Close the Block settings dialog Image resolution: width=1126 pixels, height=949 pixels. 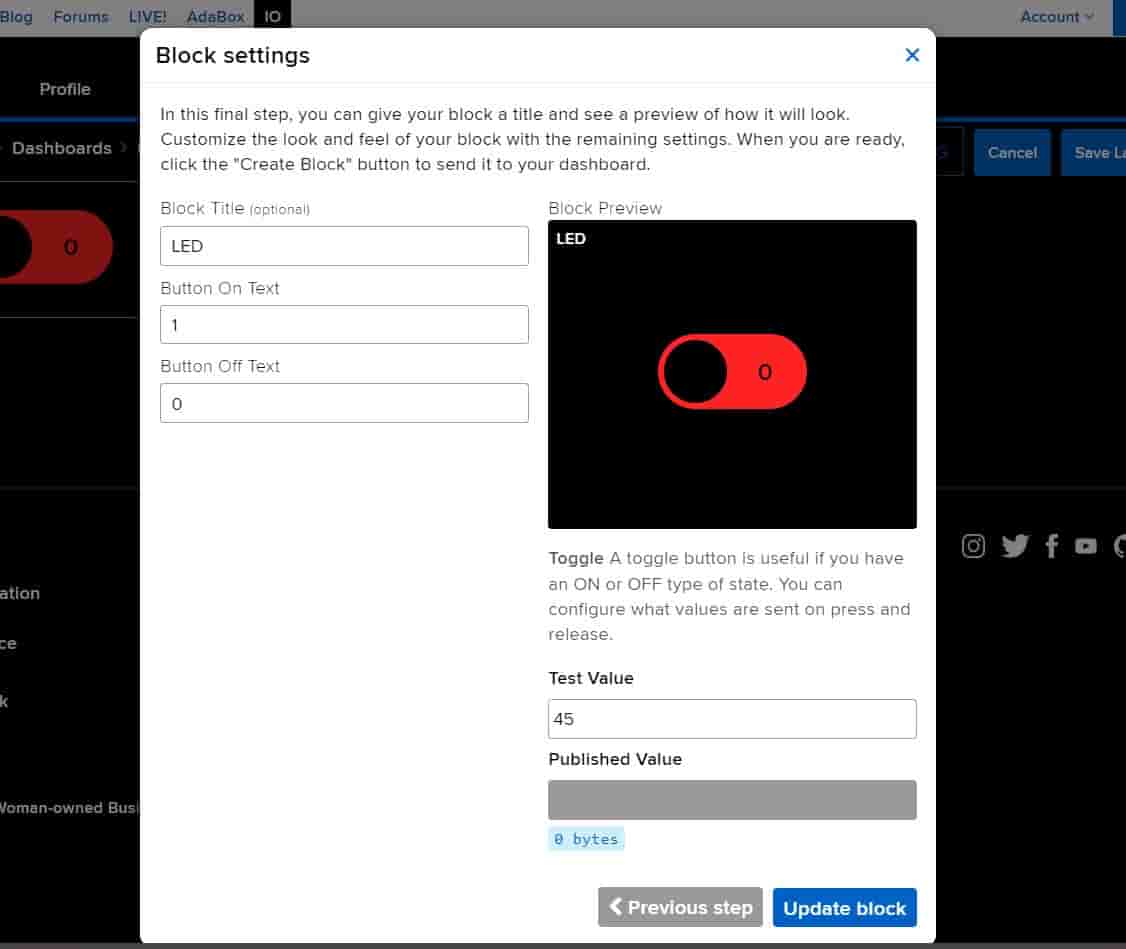911,55
